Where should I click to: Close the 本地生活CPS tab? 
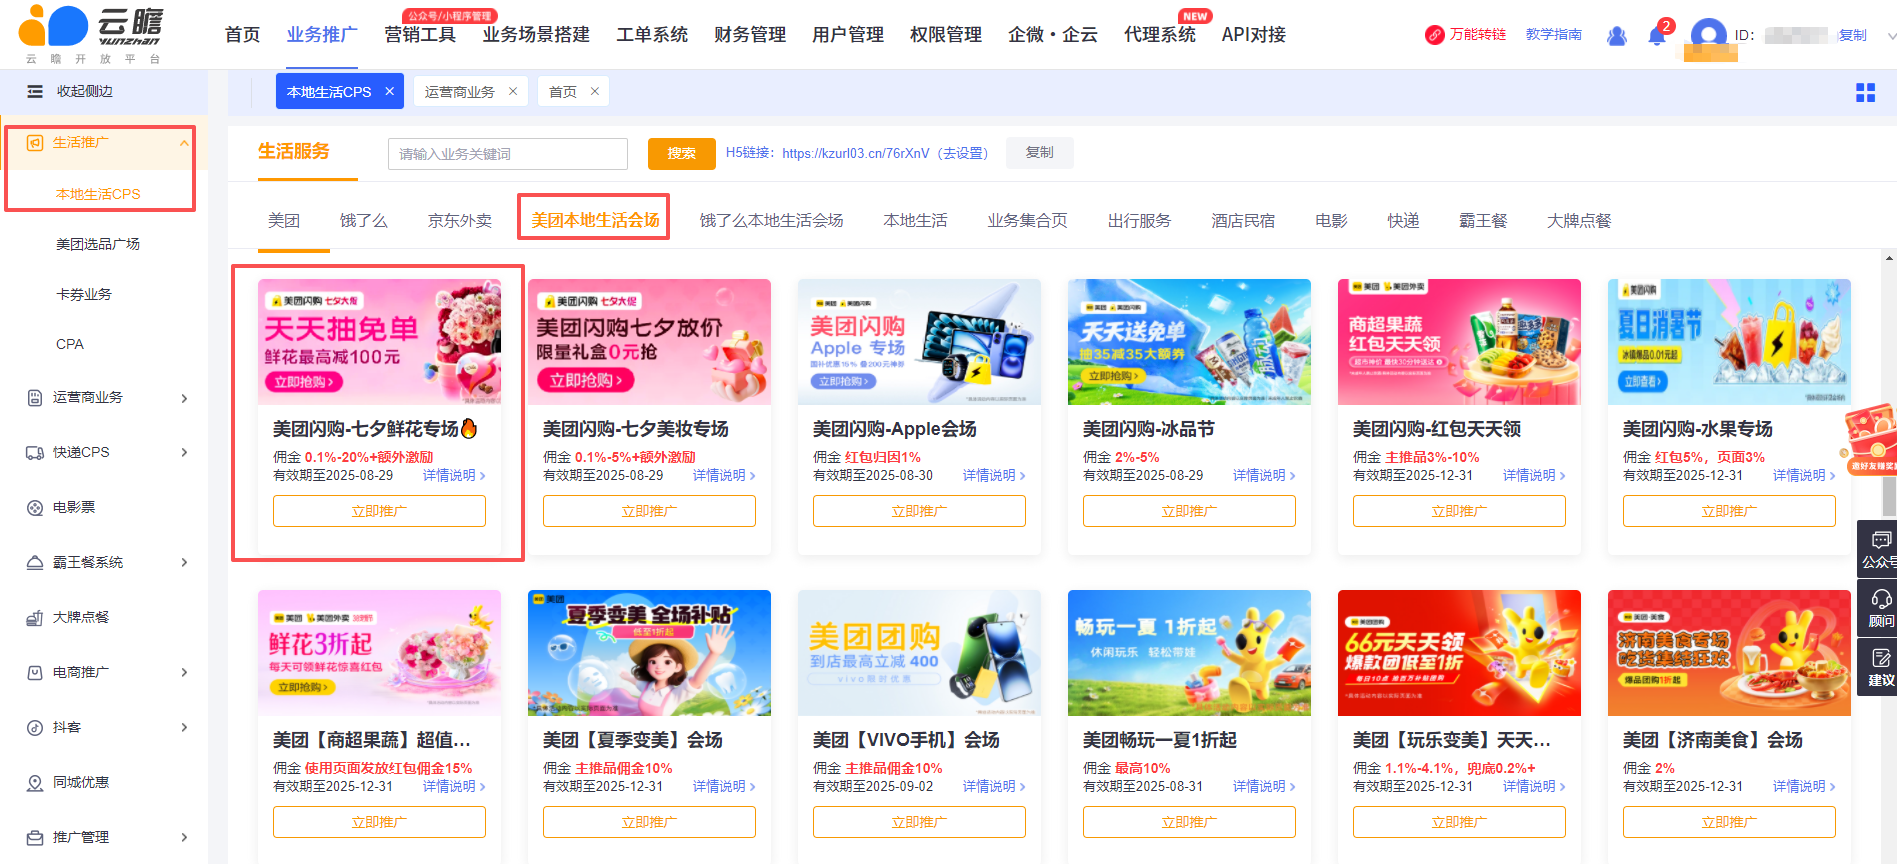pos(390,91)
